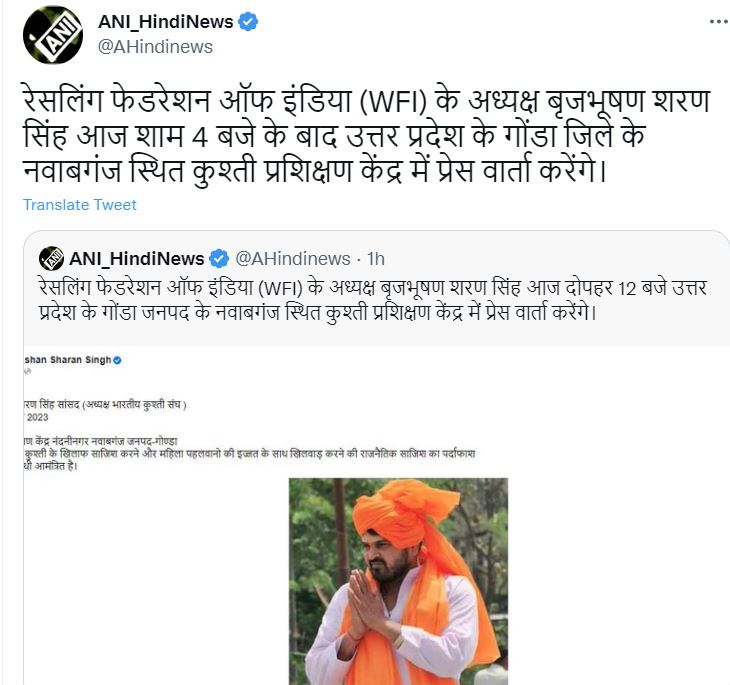Open the quoted tweet's 1h timestamp
The height and width of the screenshot is (685, 730).
(376, 259)
